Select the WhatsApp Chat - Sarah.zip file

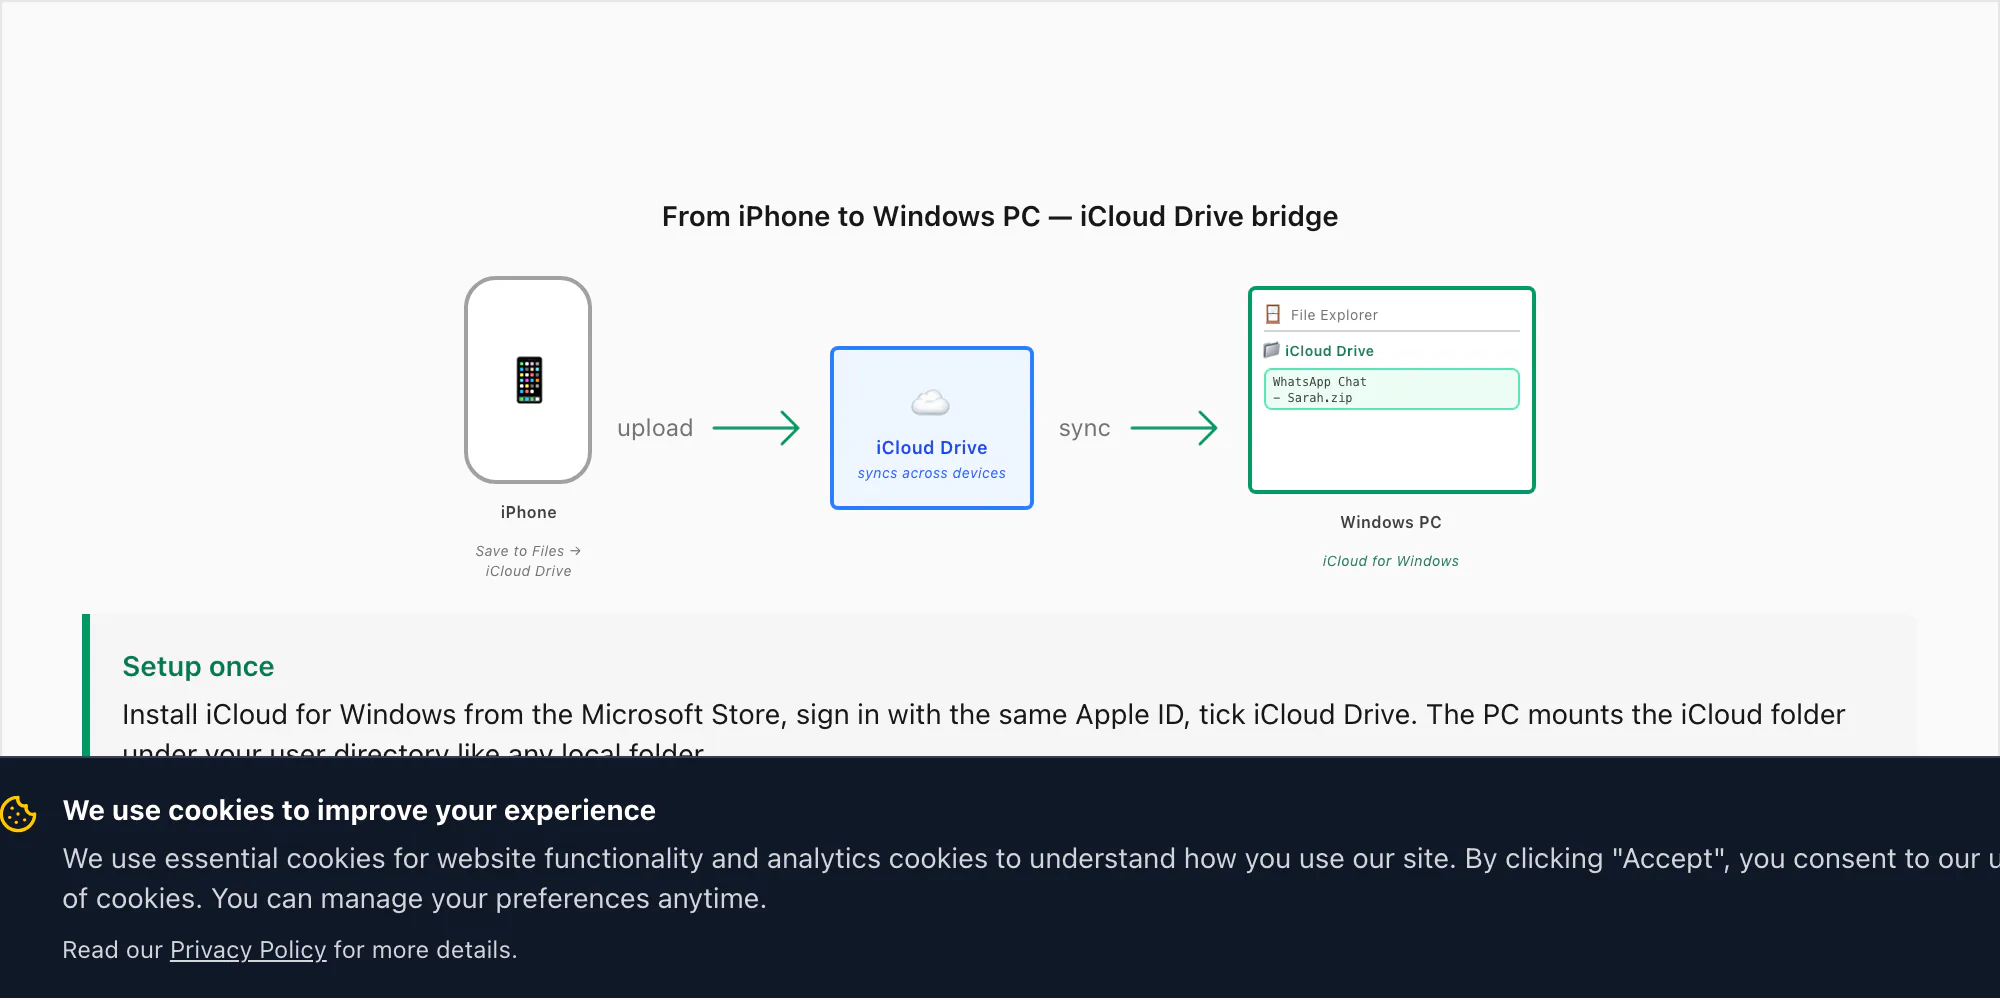pos(1391,389)
